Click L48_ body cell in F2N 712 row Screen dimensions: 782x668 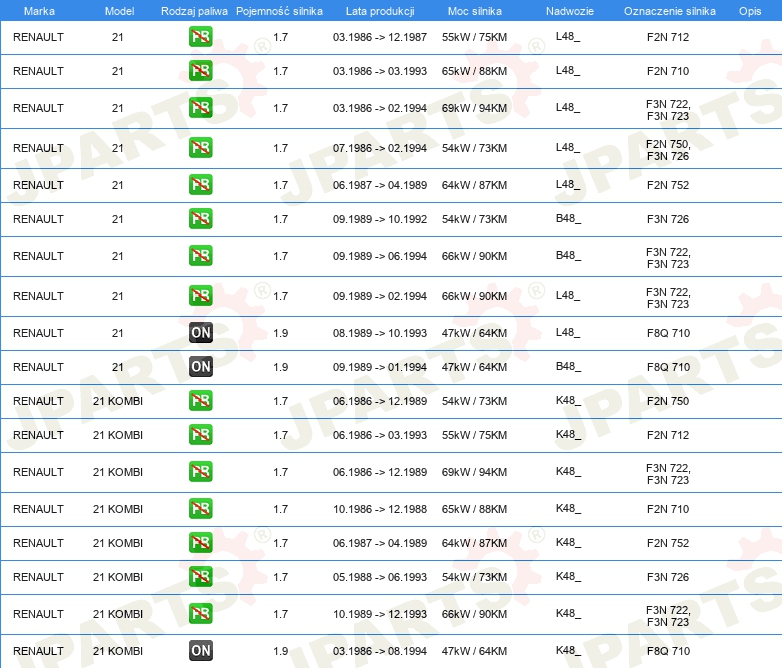click(568, 36)
